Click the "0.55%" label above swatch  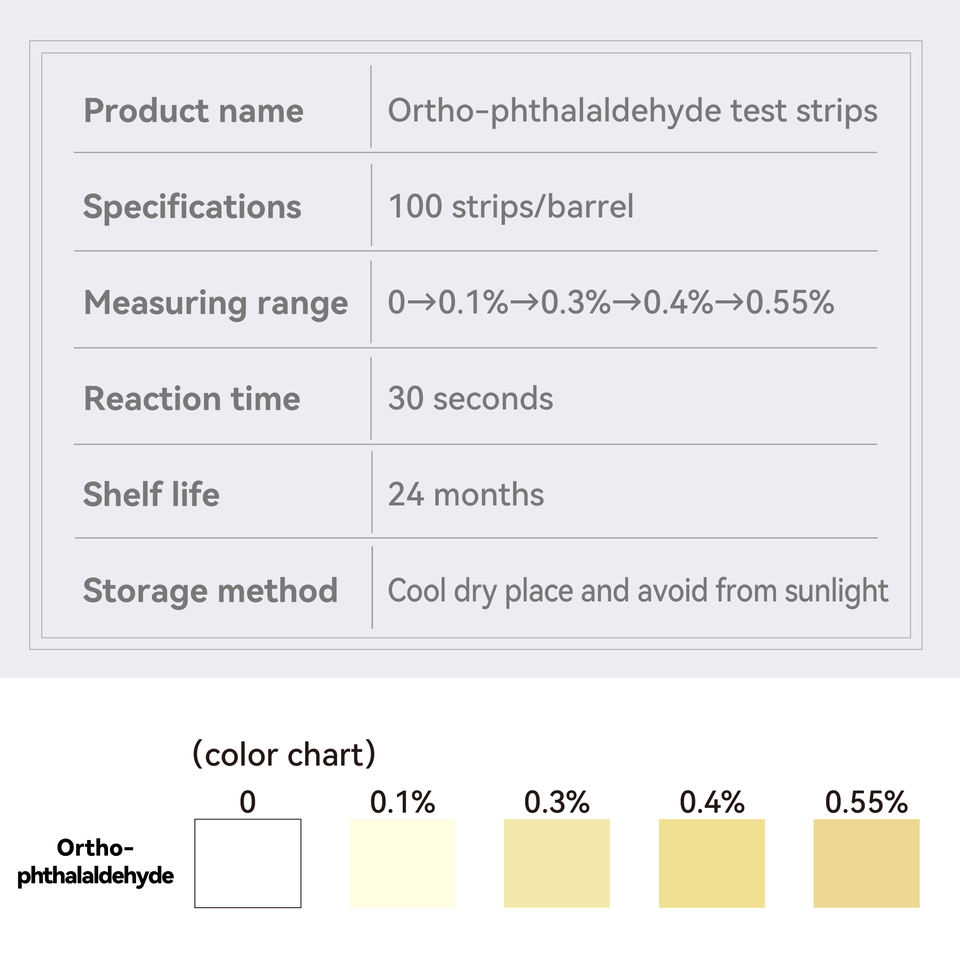pos(866,802)
